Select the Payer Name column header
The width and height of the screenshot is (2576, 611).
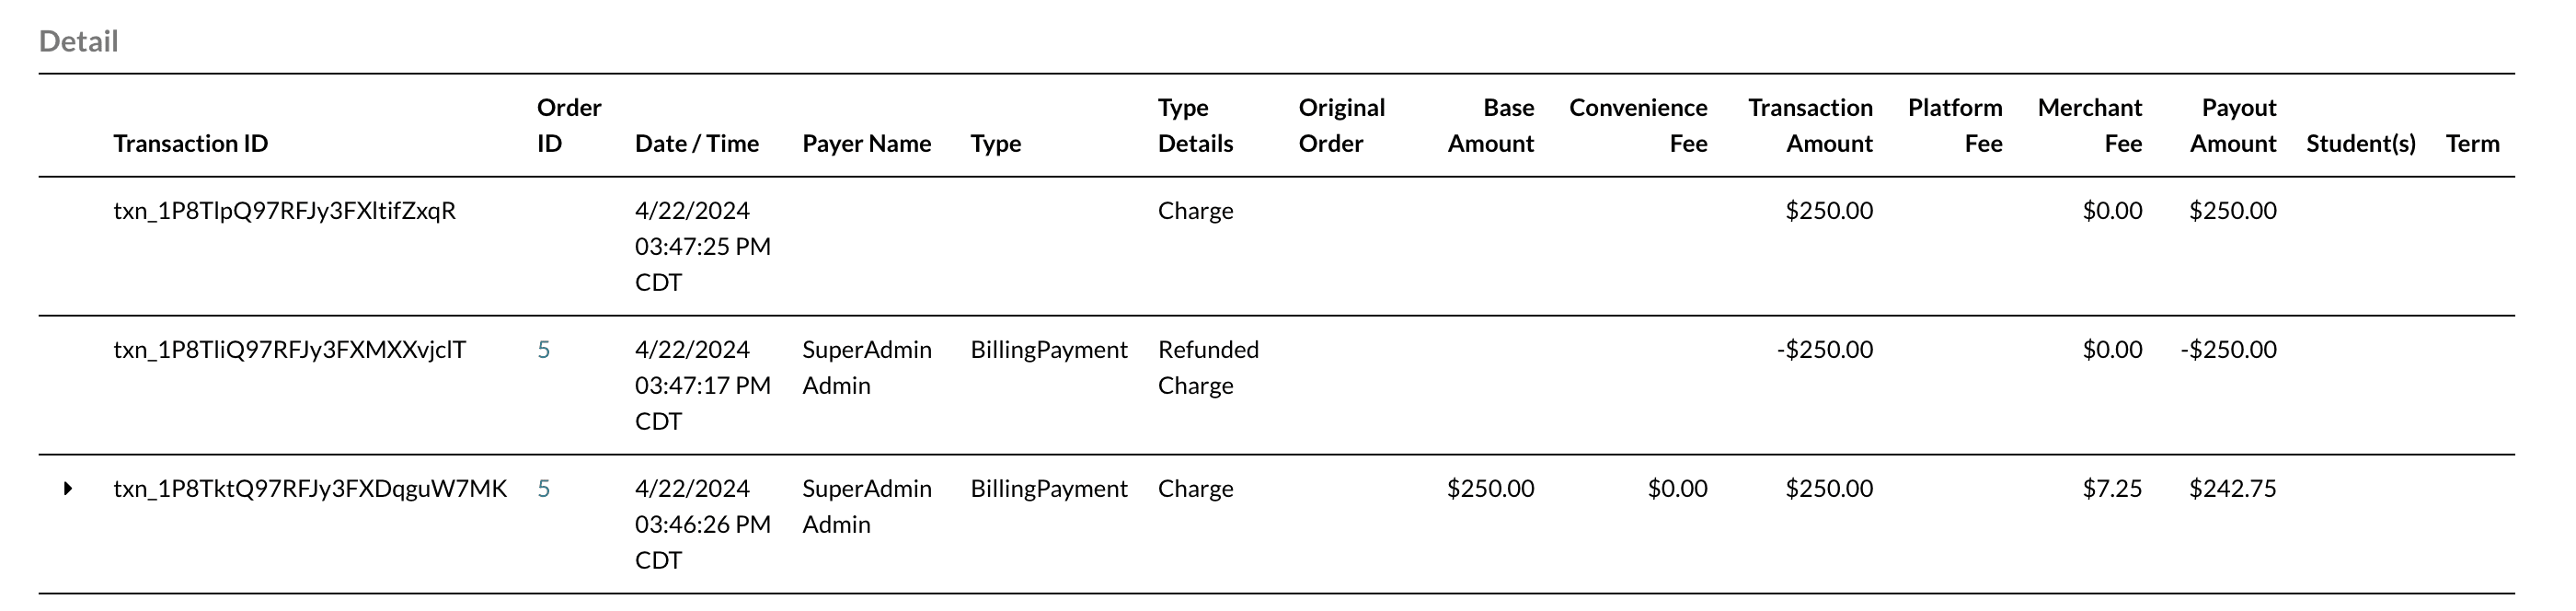coord(866,144)
